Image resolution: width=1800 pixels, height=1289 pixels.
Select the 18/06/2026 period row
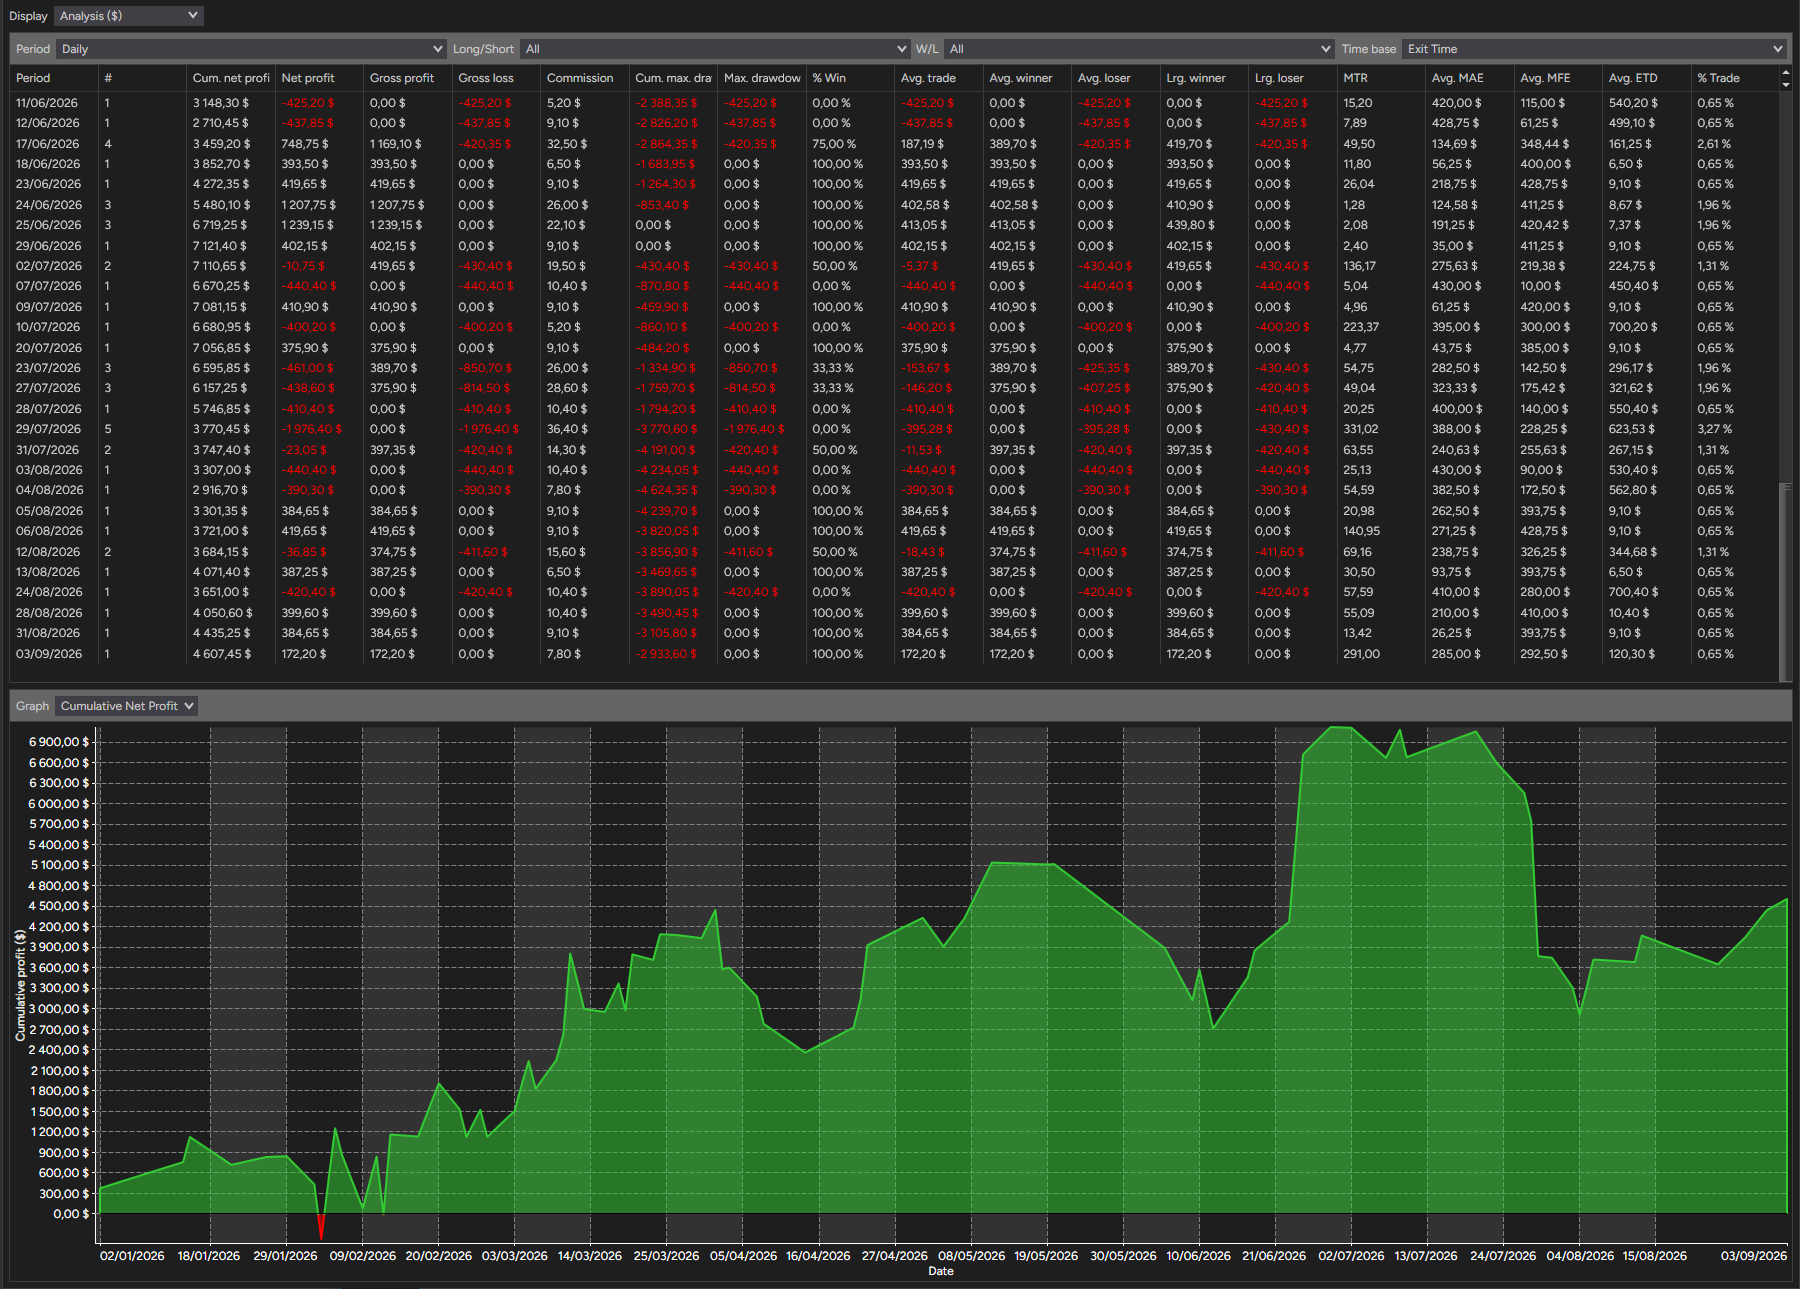(x=895, y=164)
